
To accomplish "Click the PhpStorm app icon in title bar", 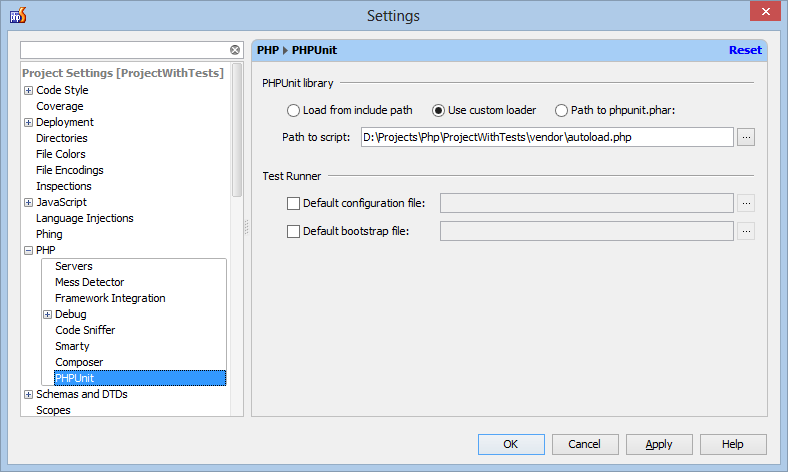I will 18,16.
